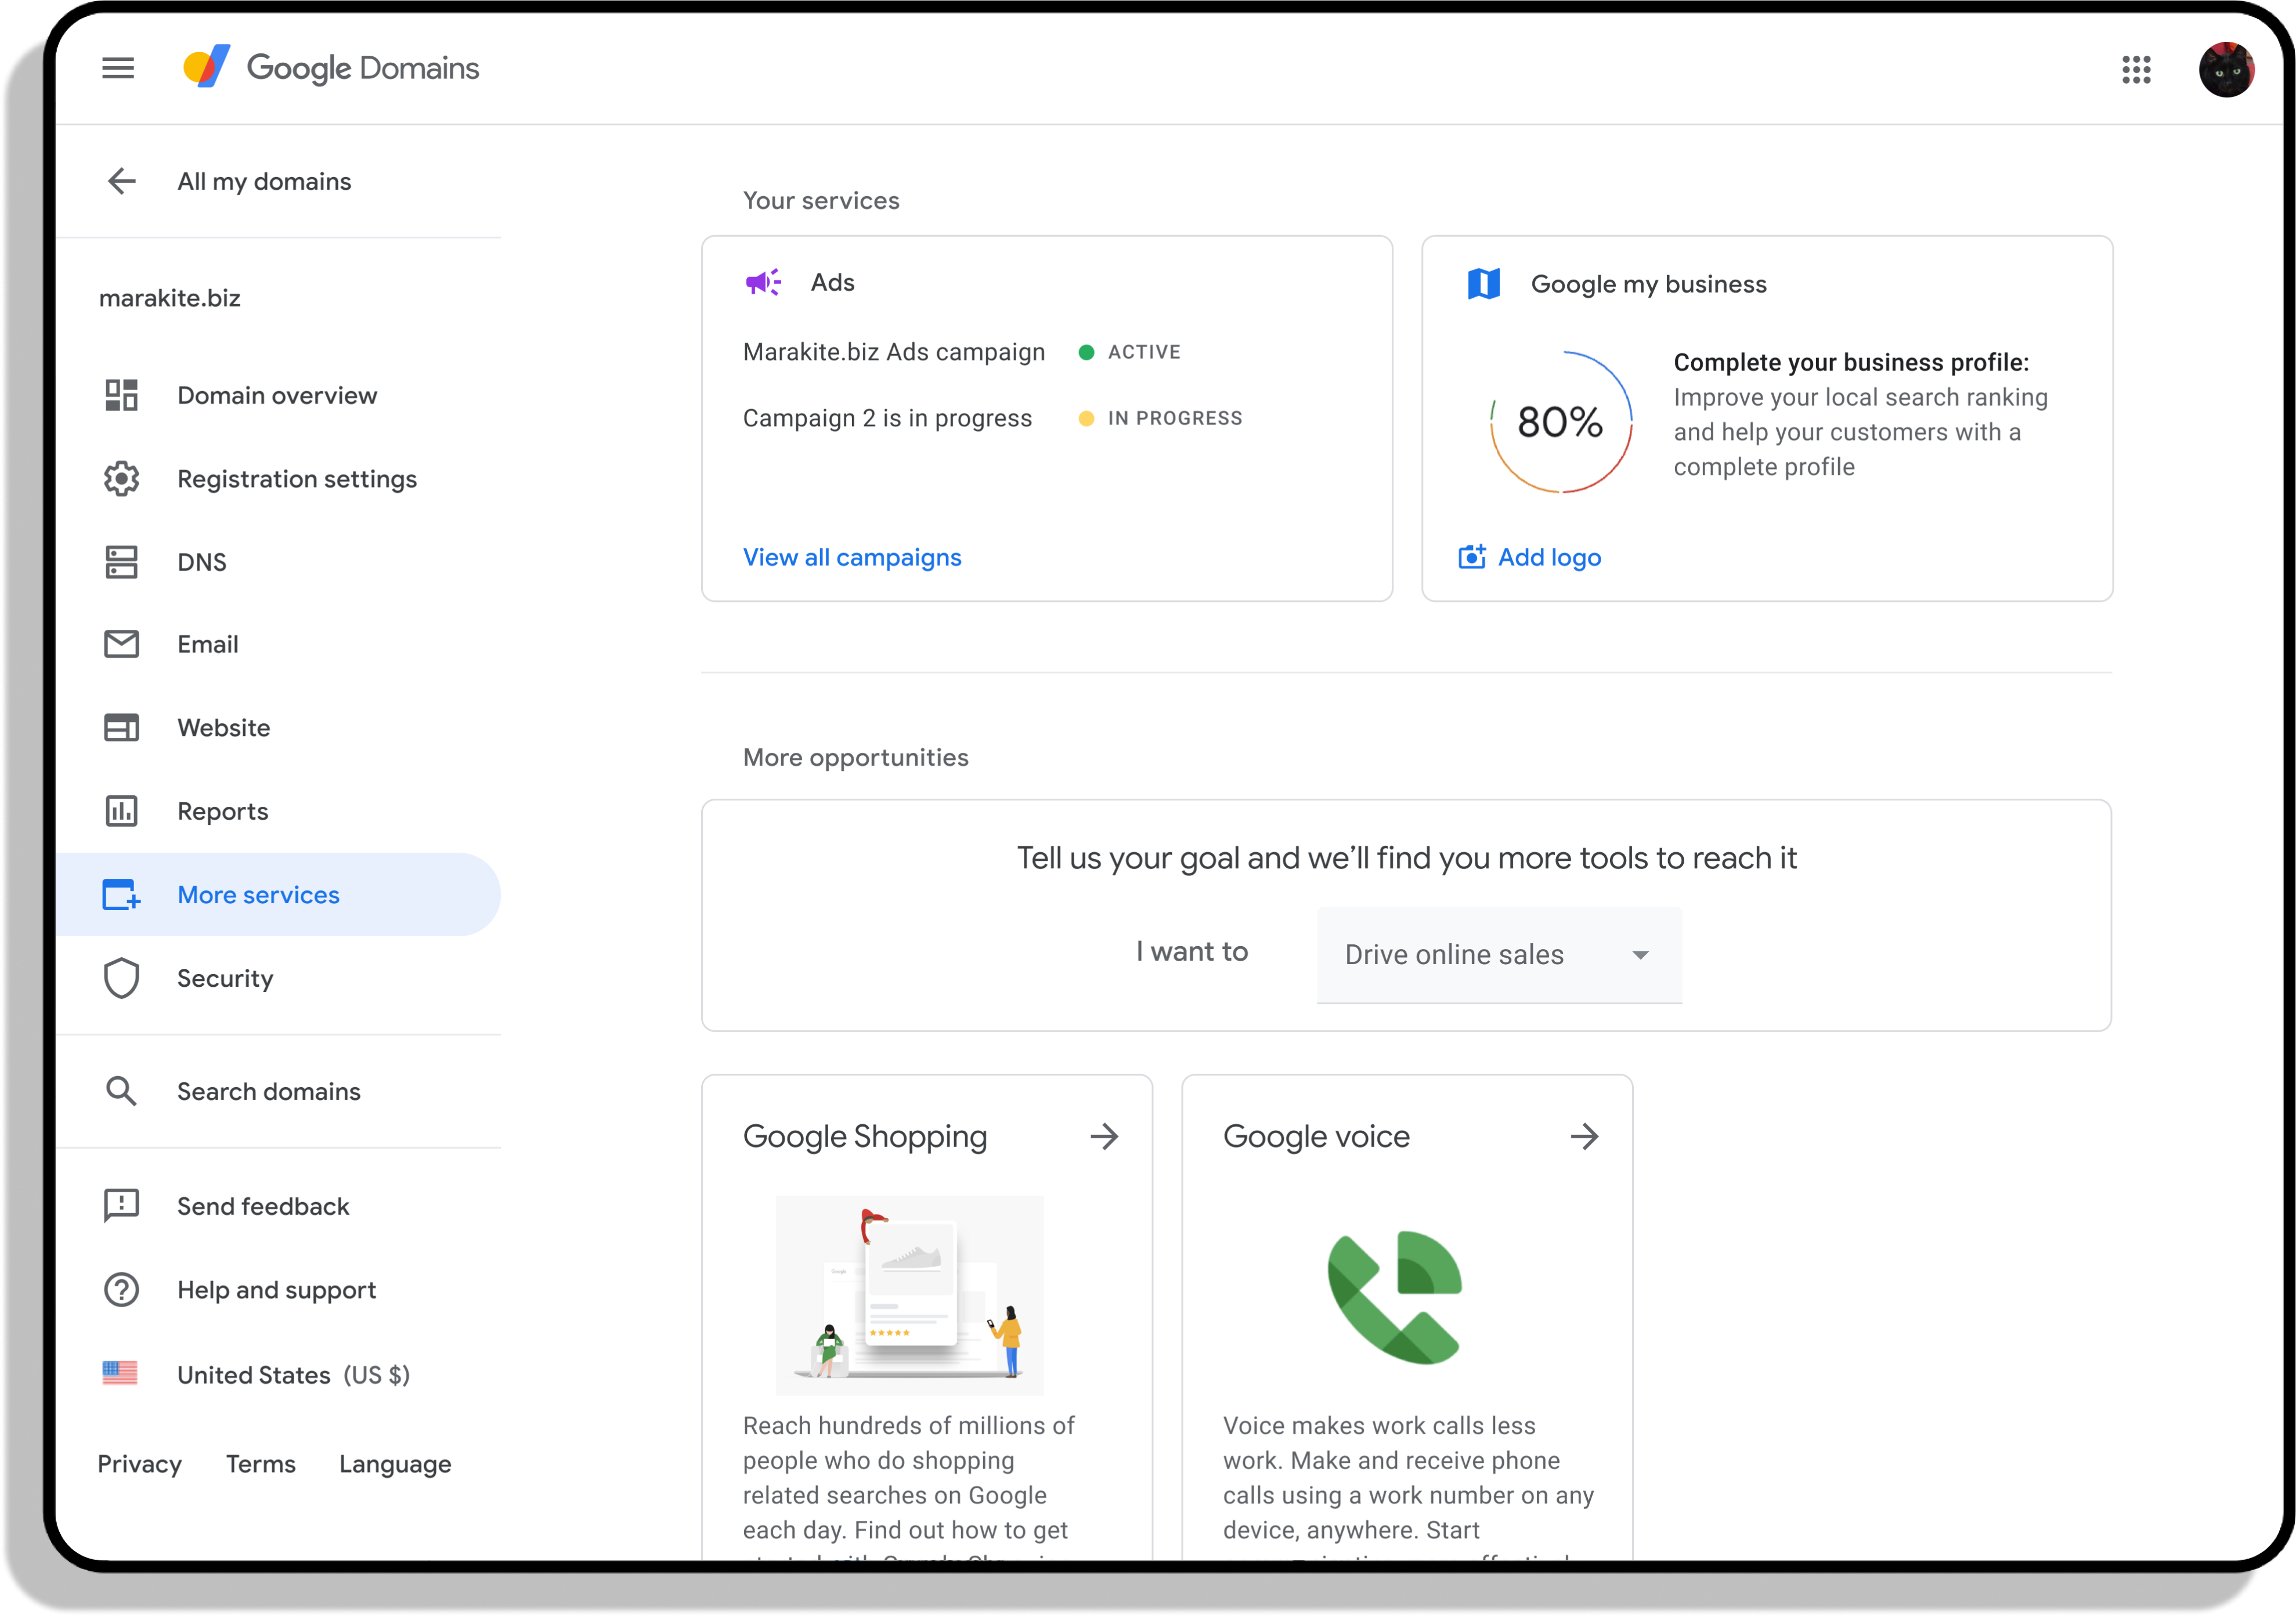The image size is (2296, 1616).
Task: Click the More services icon
Action: click(x=122, y=895)
